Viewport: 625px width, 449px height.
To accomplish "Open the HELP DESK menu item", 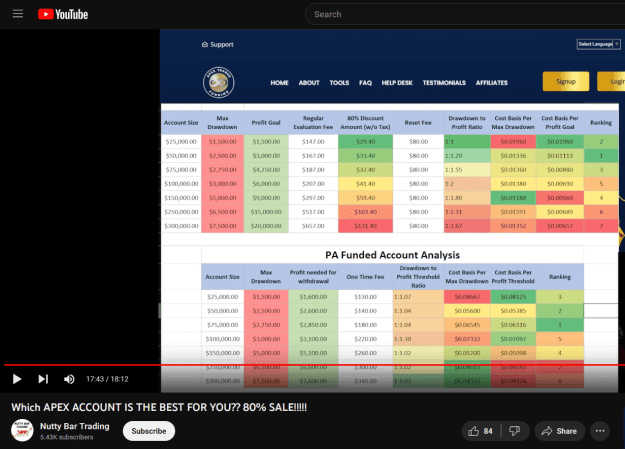I will point(397,83).
